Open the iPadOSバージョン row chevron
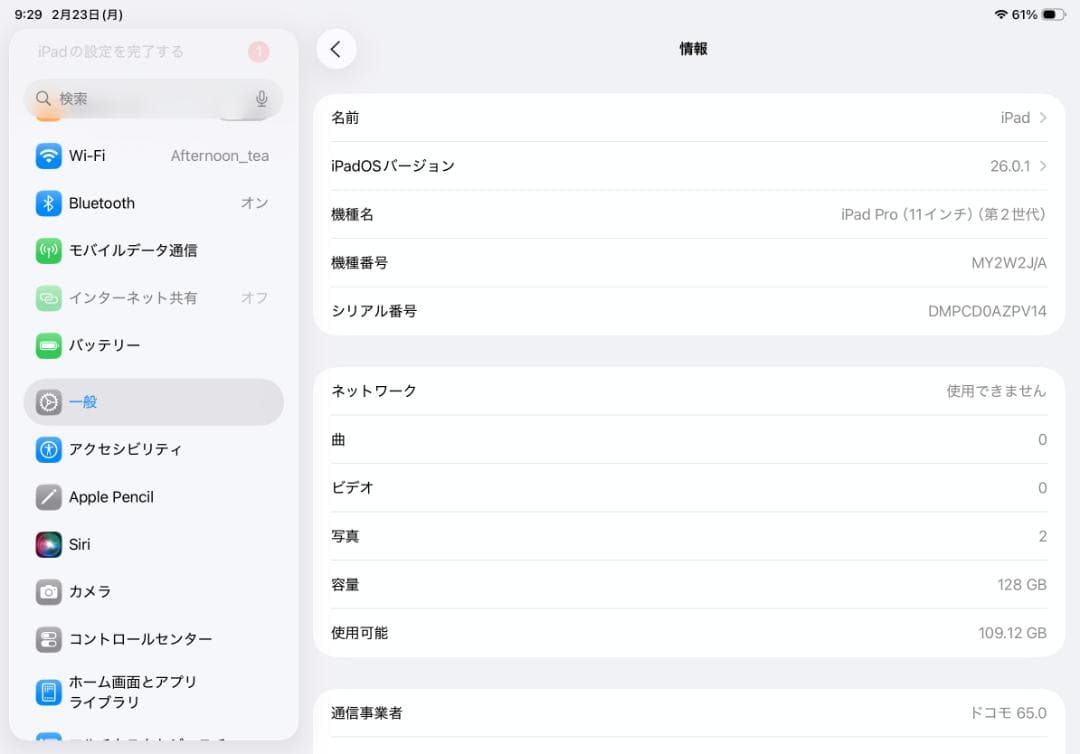Image resolution: width=1080 pixels, height=754 pixels. click(x=1043, y=166)
